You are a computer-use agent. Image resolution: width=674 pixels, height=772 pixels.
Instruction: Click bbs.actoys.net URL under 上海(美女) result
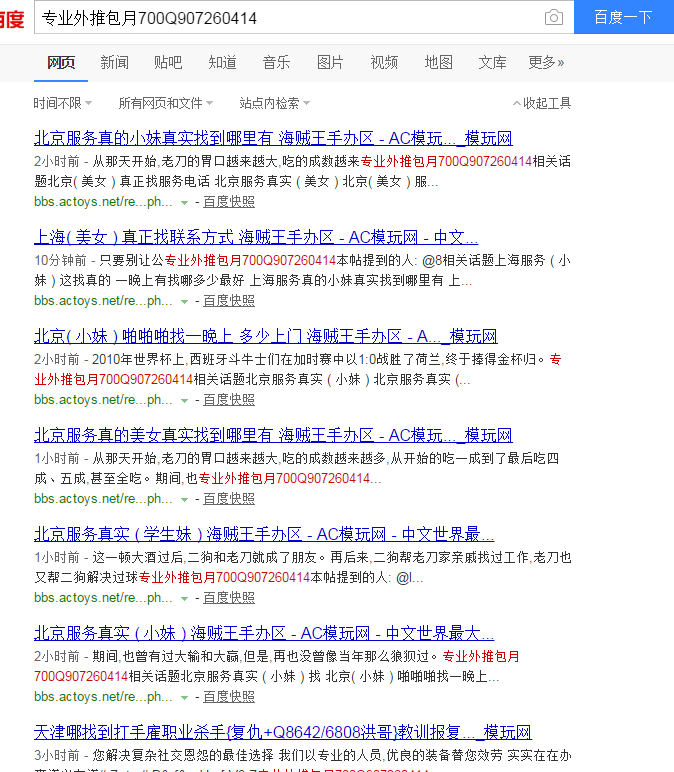click(x=103, y=301)
